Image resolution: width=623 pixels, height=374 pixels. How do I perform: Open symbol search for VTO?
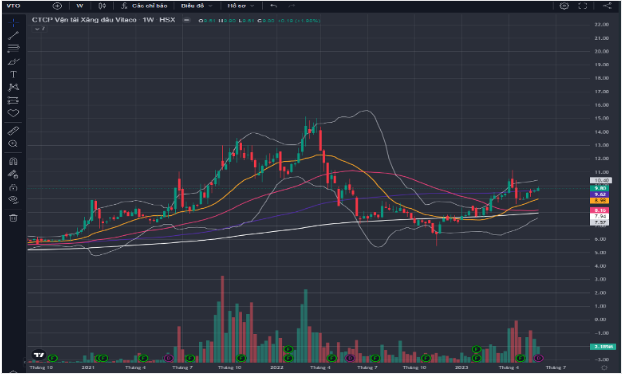pyautogui.click(x=13, y=6)
